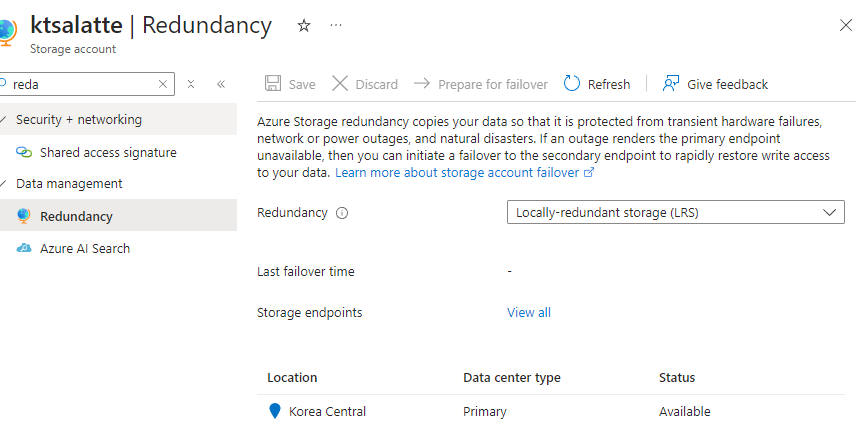Screen dimensions: 856x423
Task: Click the Last failover time label
Action: (306, 271)
